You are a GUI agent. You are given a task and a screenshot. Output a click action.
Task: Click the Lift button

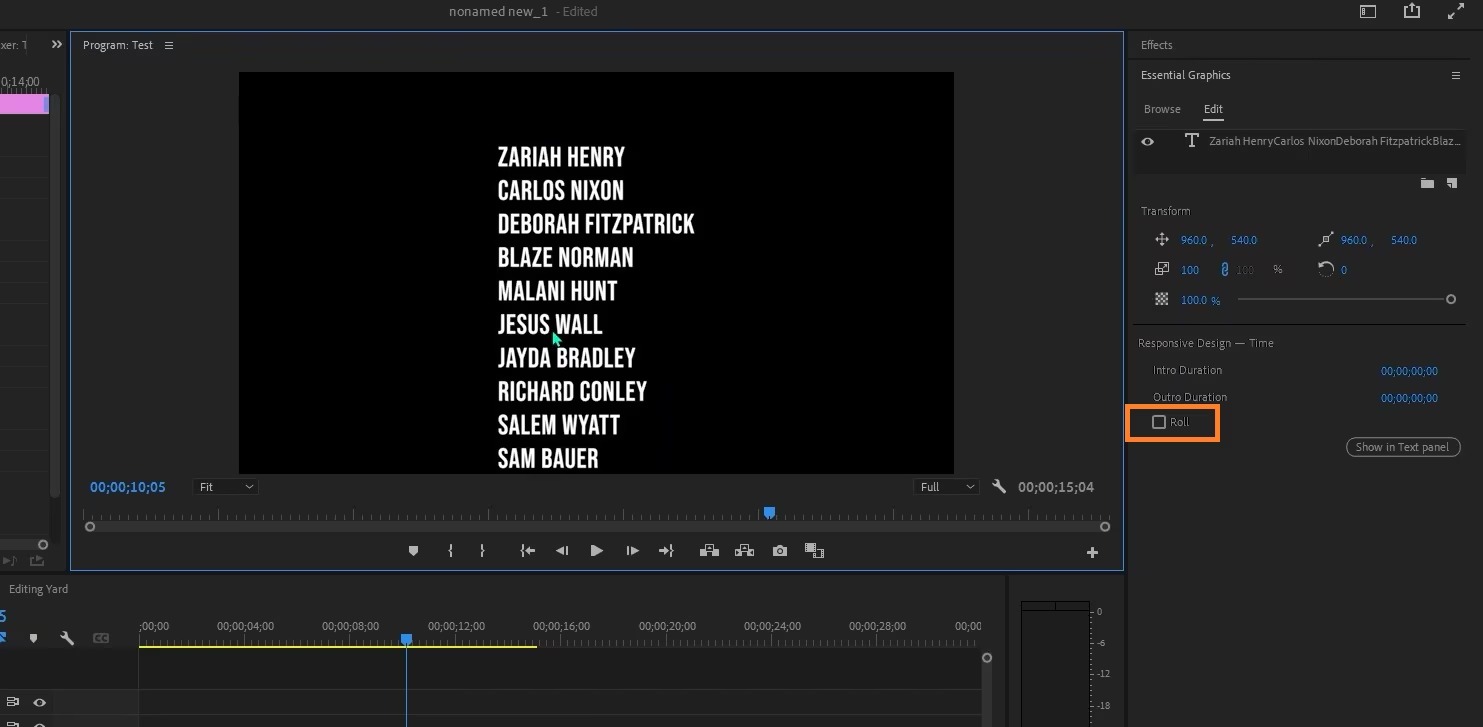709,551
